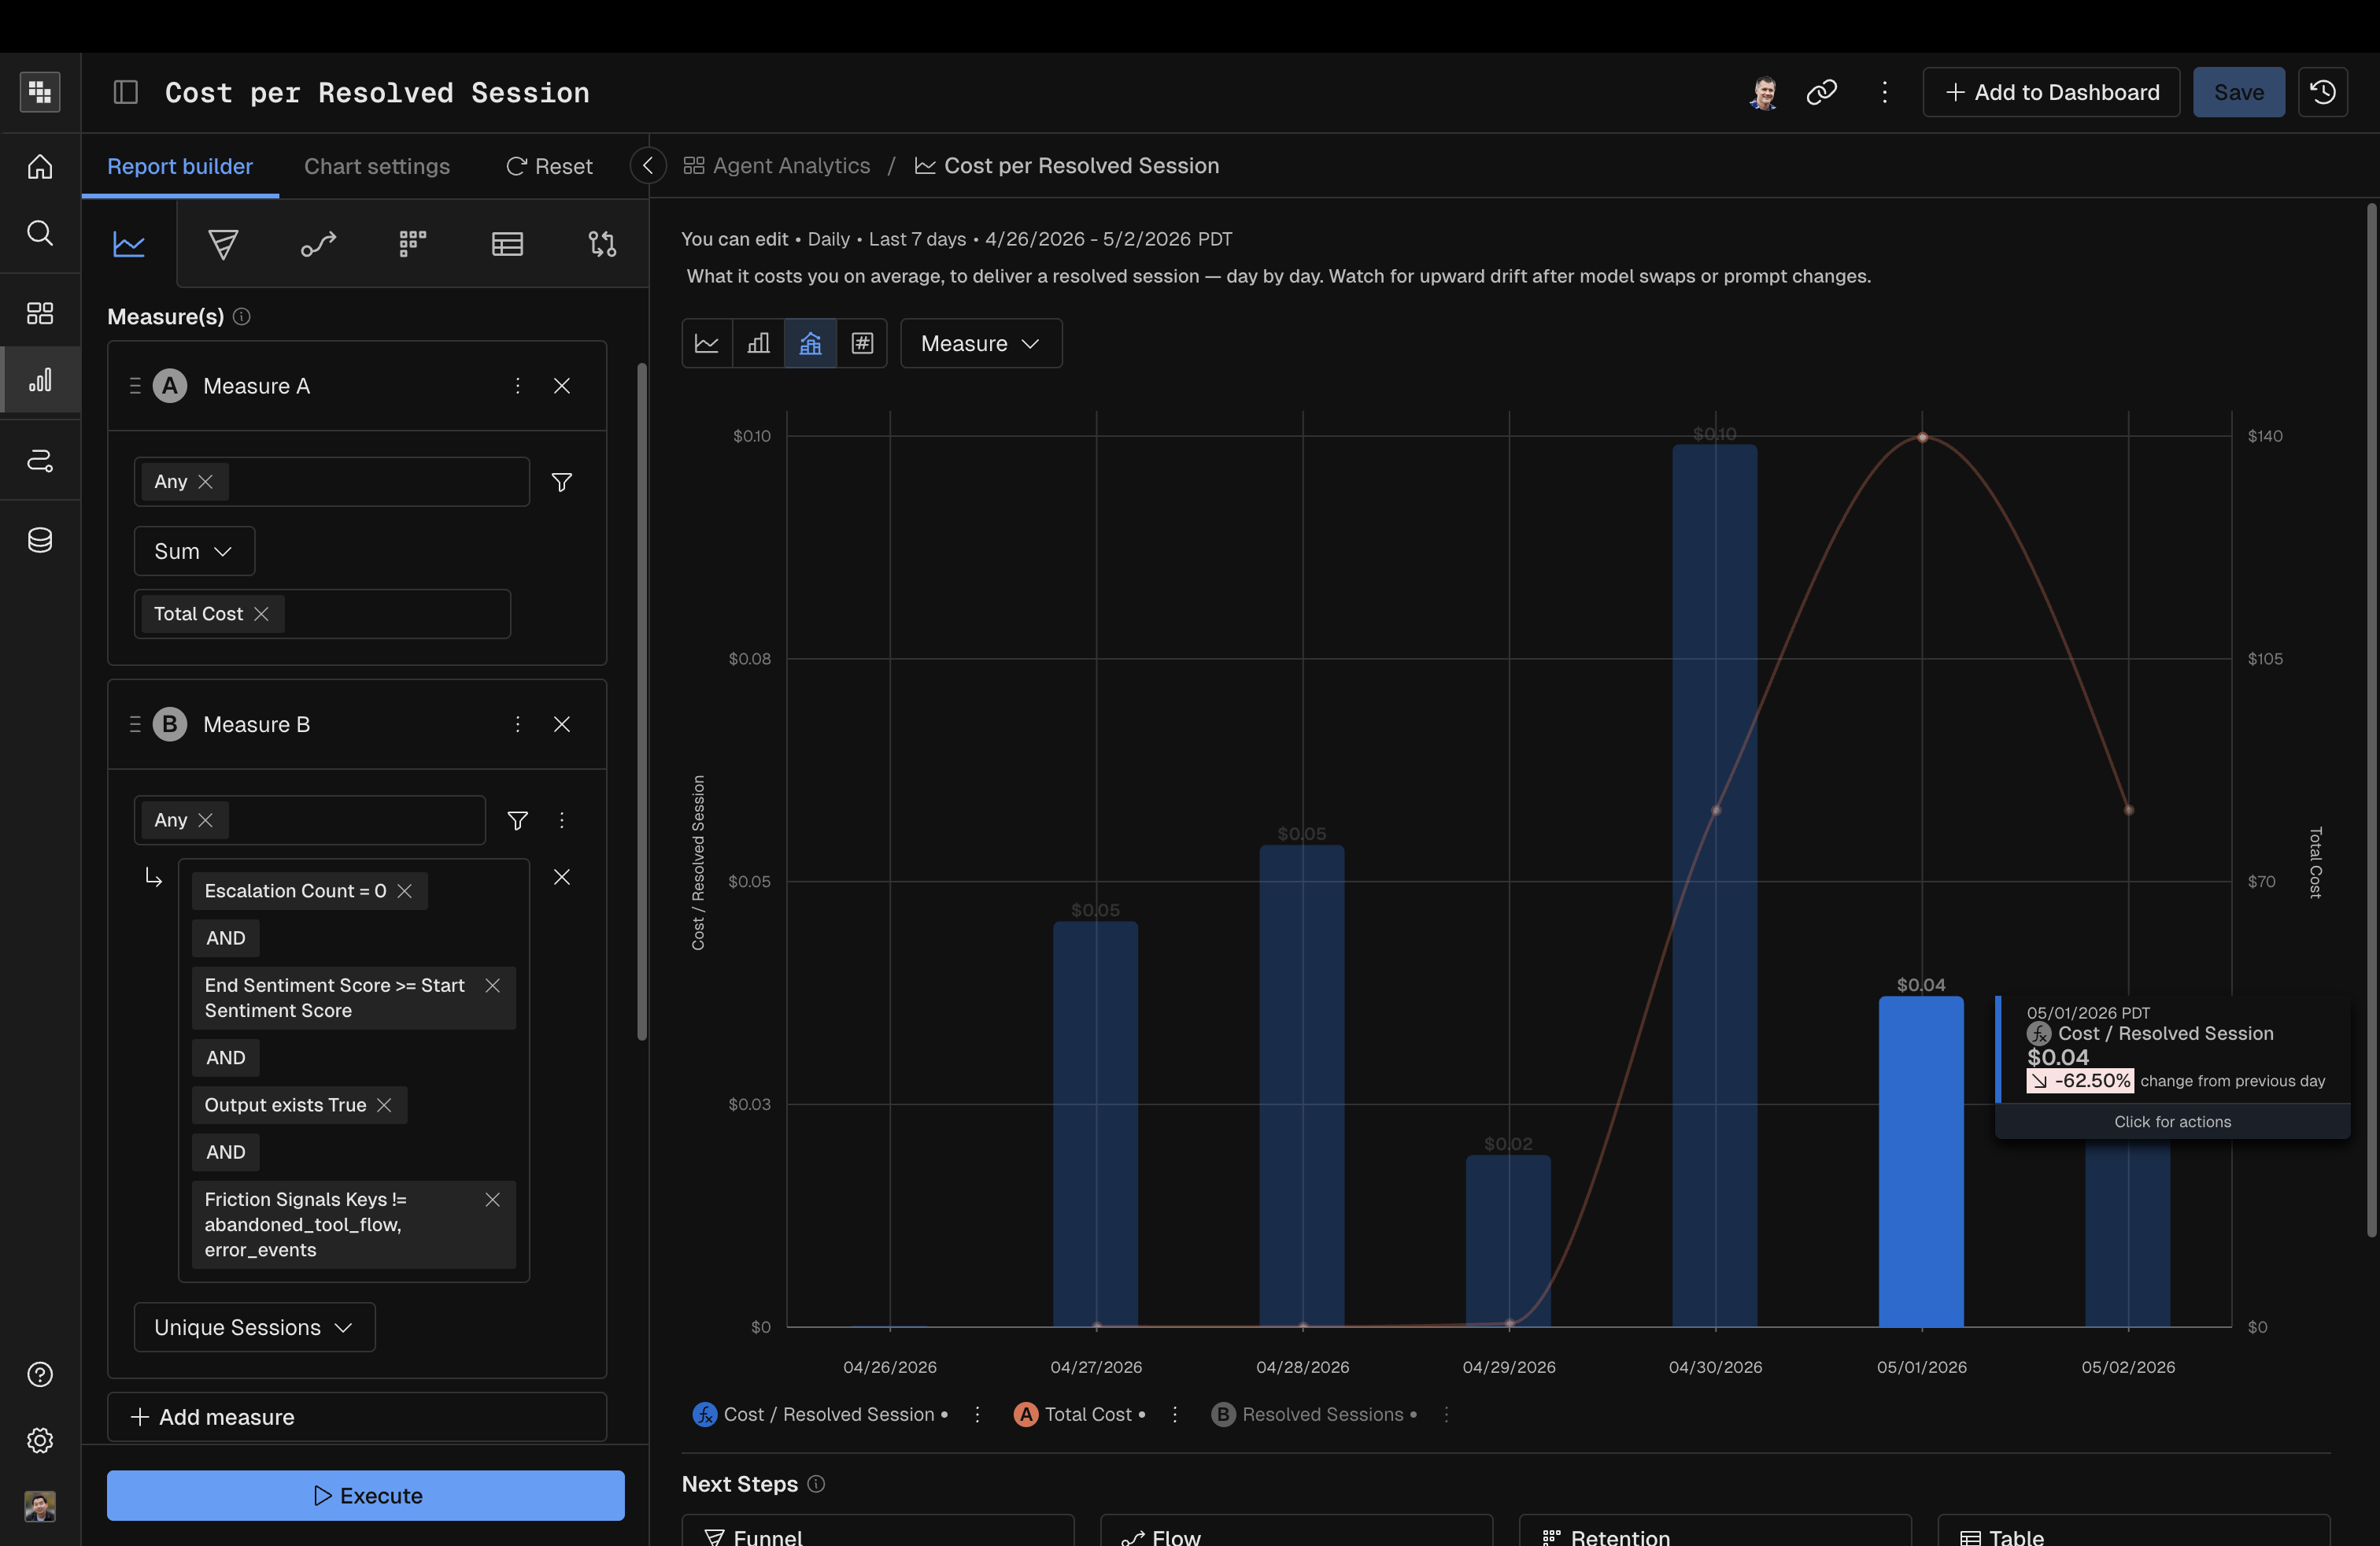Open Settings gear in sidebar
The height and width of the screenshot is (1546, 2380).
click(x=40, y=1440)
